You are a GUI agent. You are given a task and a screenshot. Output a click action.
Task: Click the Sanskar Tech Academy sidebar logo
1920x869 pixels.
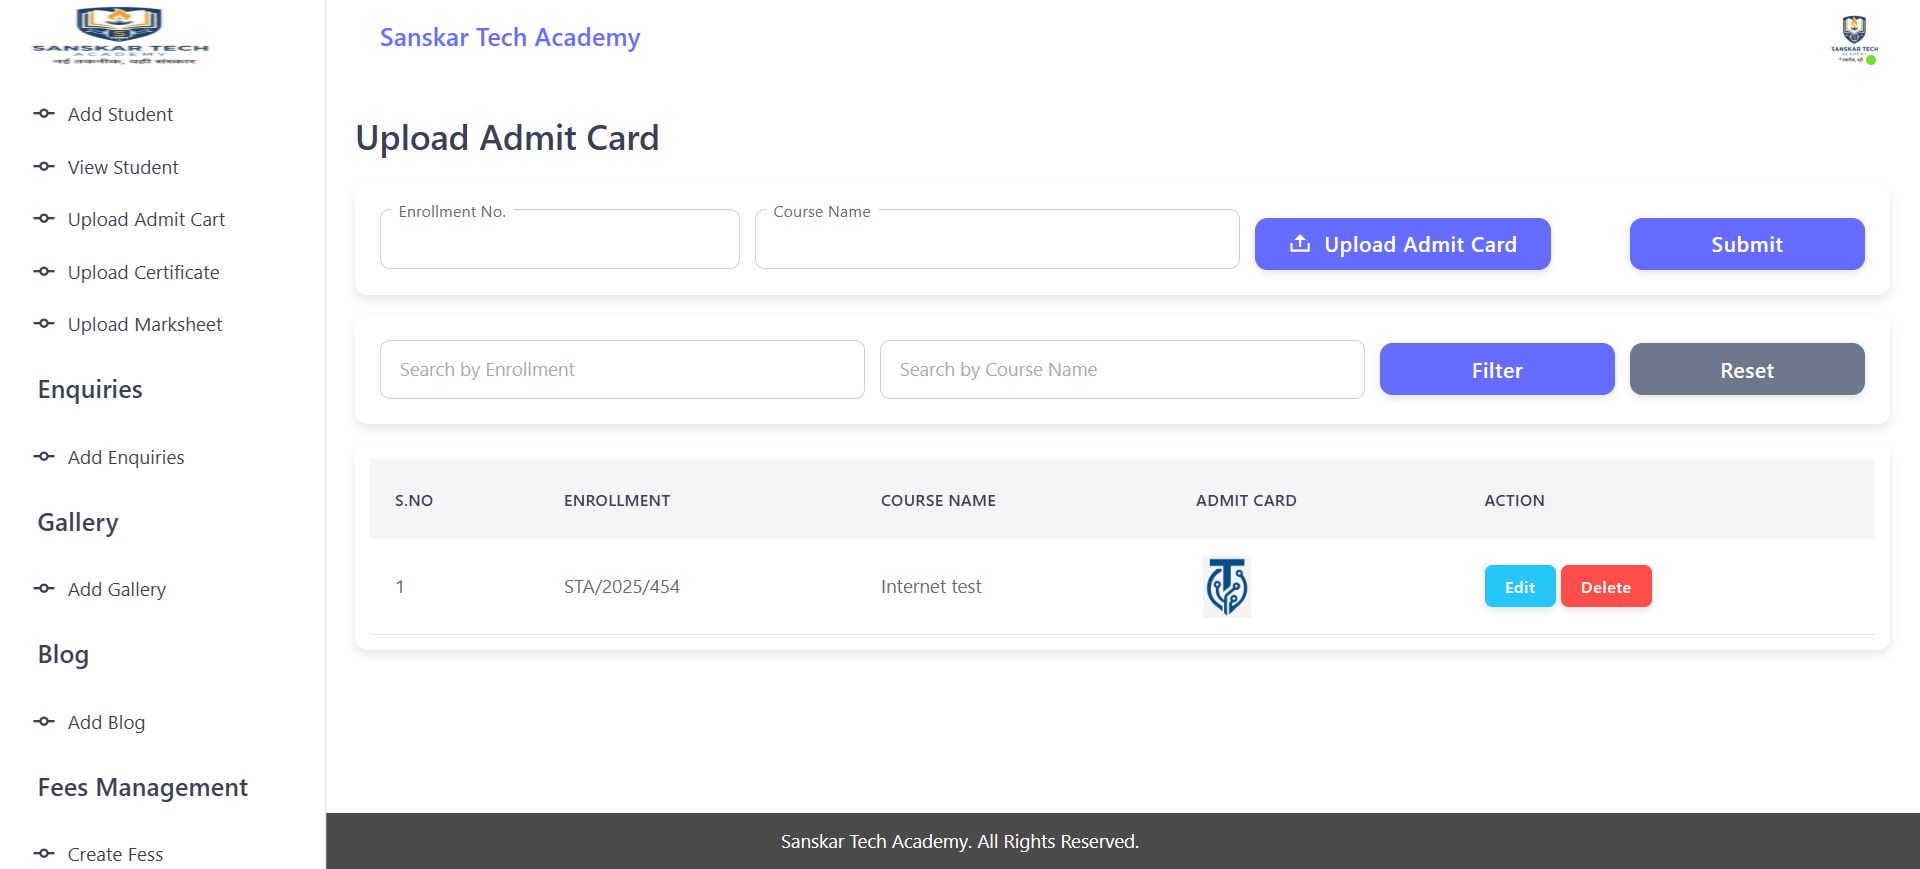120,36
